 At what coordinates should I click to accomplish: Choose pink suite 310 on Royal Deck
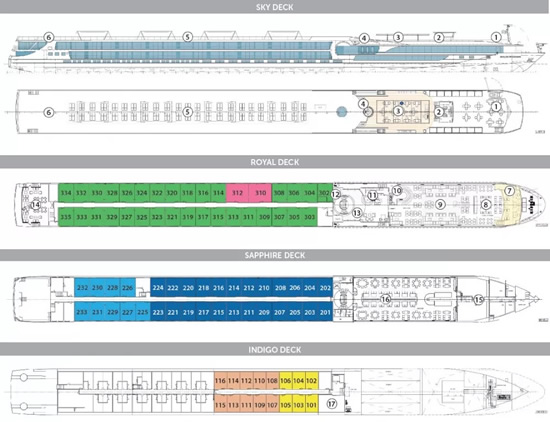click(x=260, y=193)
